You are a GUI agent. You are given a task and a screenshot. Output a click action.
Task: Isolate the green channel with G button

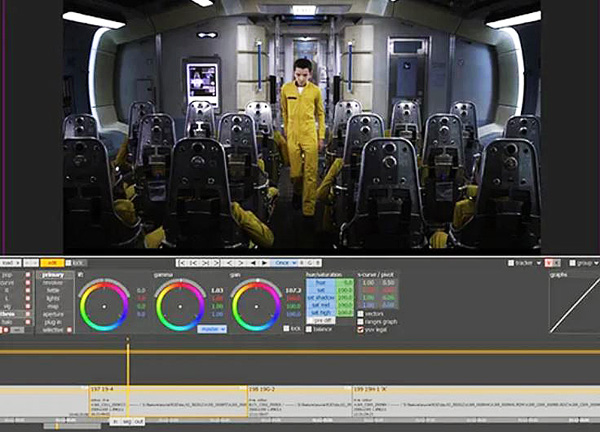[x=310, y=263]
